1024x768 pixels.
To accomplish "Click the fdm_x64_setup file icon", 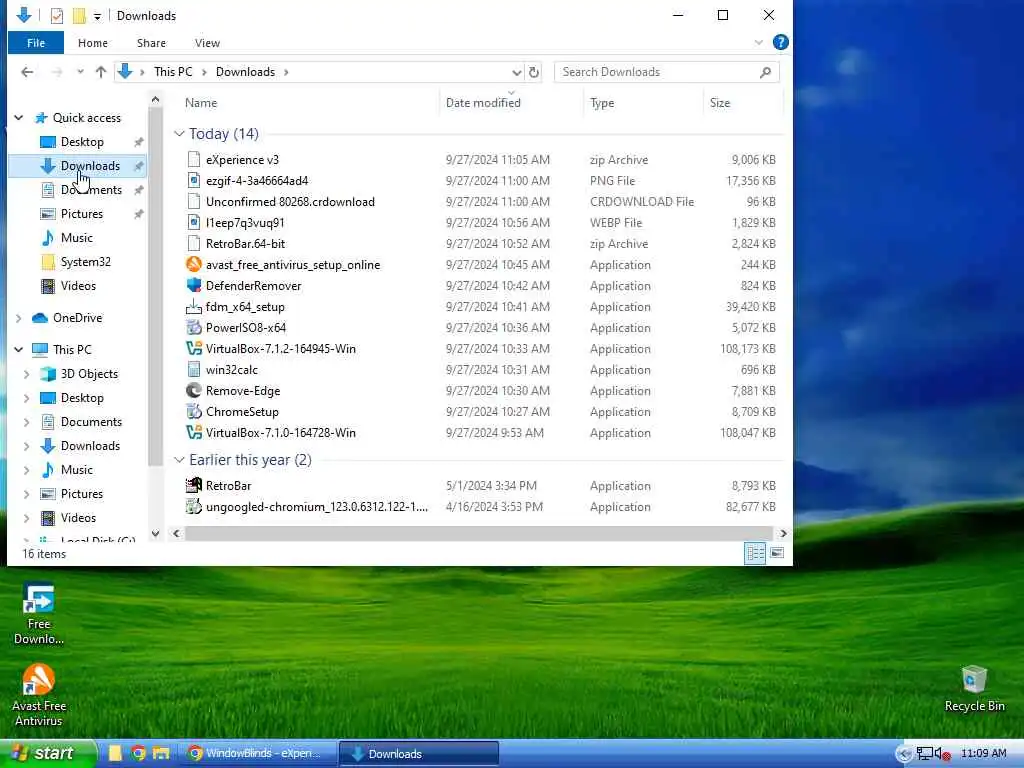I will [193, 306].
